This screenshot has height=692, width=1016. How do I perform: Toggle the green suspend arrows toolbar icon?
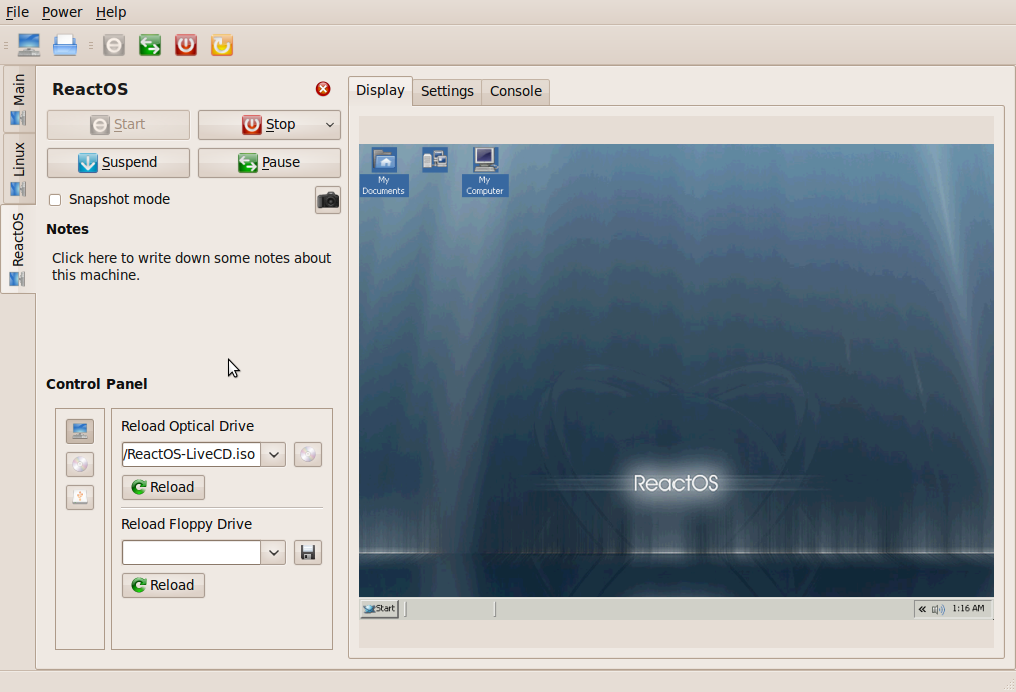coord(149,45)
